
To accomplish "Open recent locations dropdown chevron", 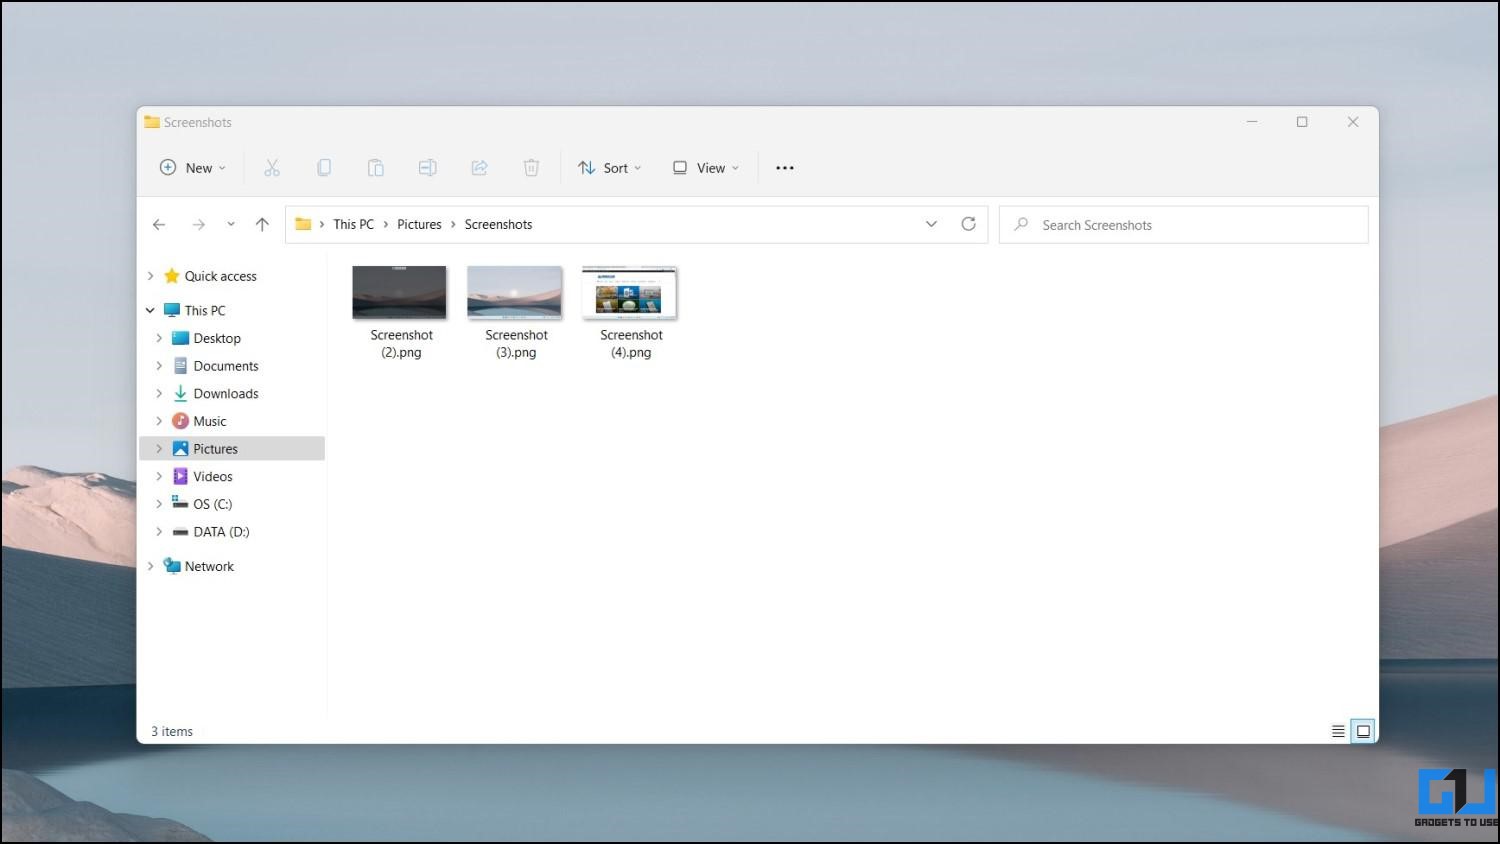I will (231, 225).
